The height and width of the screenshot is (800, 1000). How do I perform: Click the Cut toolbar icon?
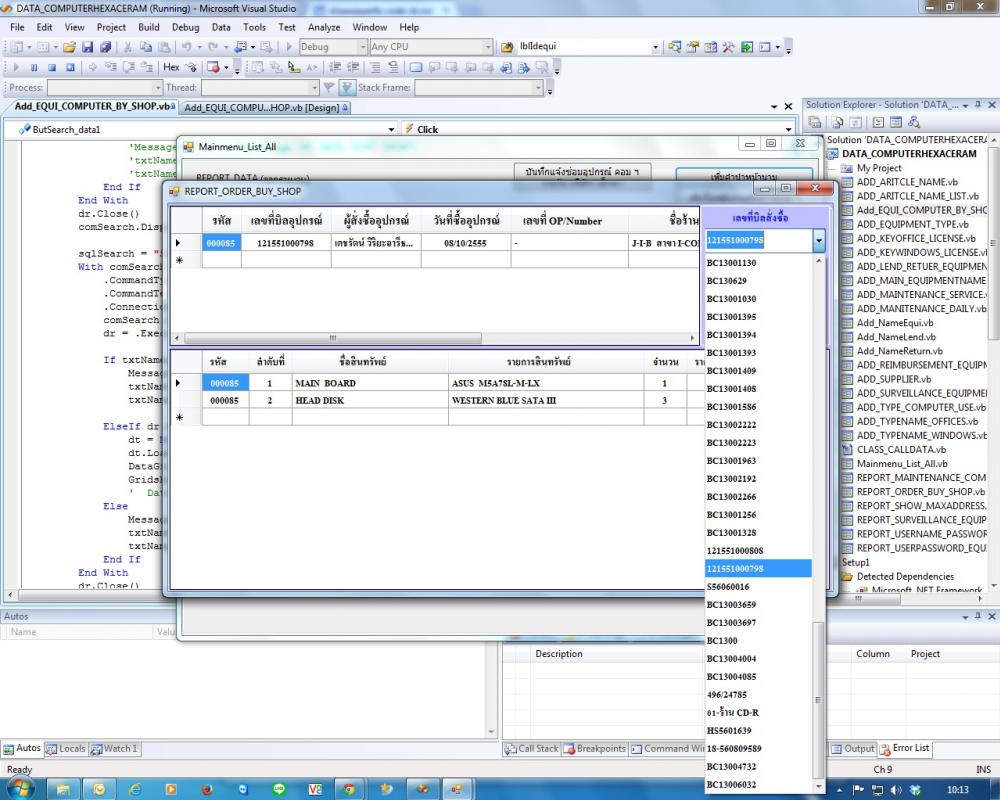coord(128,47)
